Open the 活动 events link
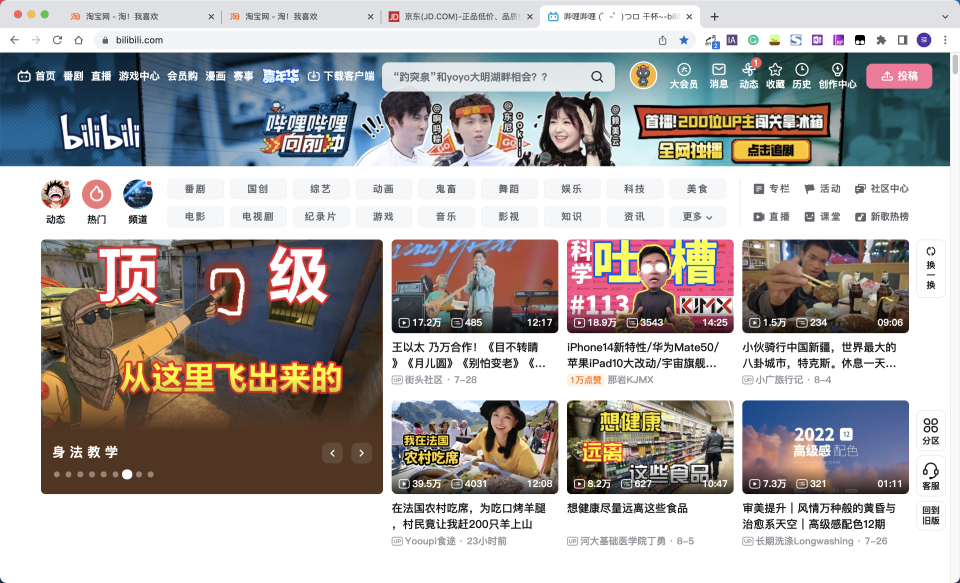The image size is (960, 583). tap(822, 189)
